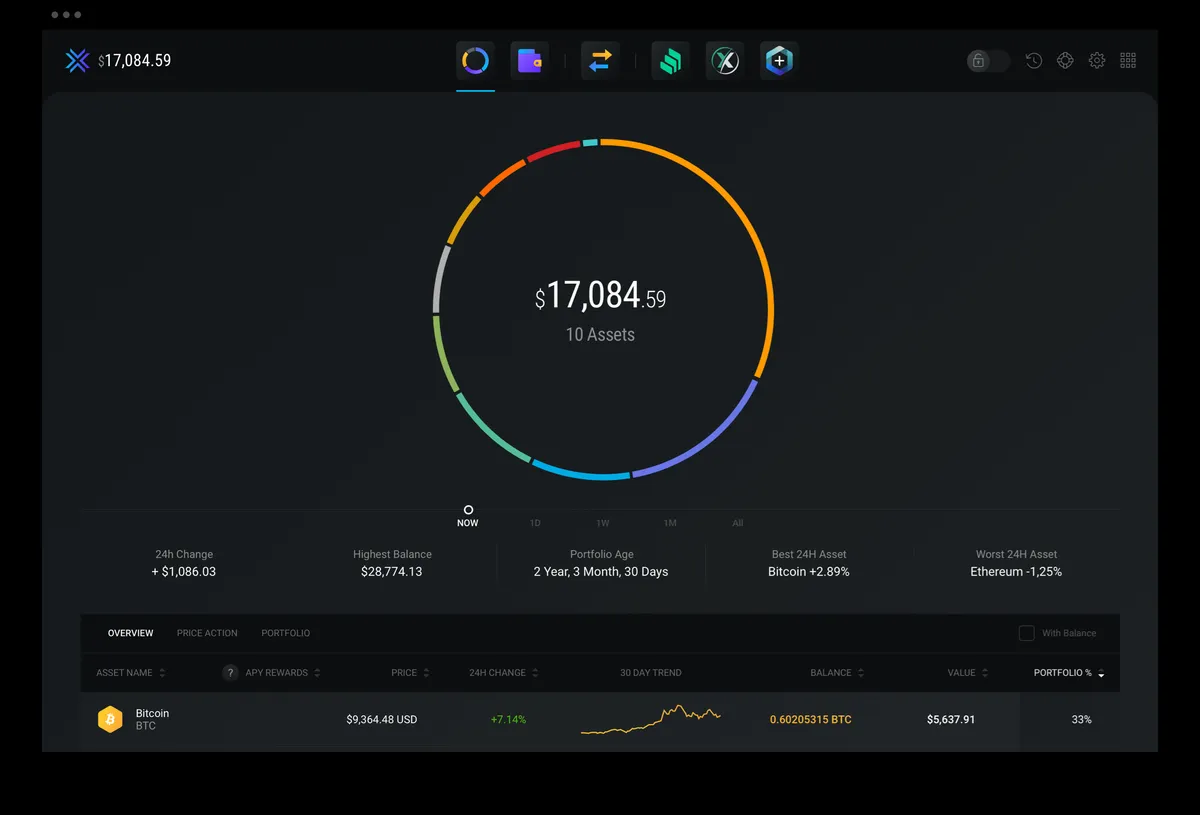The image size is (1200, 815).
Task: Click the Add Apps hexagon plus icon
Action: 779,61
